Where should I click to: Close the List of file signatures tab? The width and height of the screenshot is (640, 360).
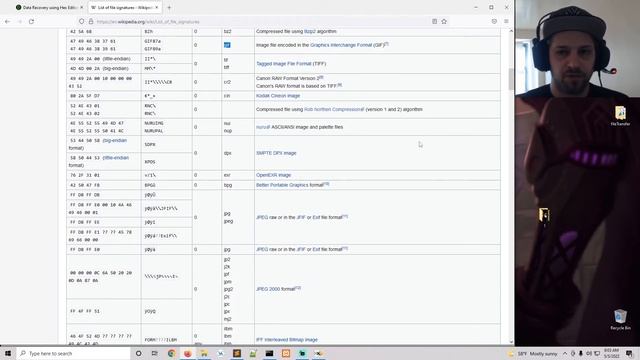(x=157, y=7)
